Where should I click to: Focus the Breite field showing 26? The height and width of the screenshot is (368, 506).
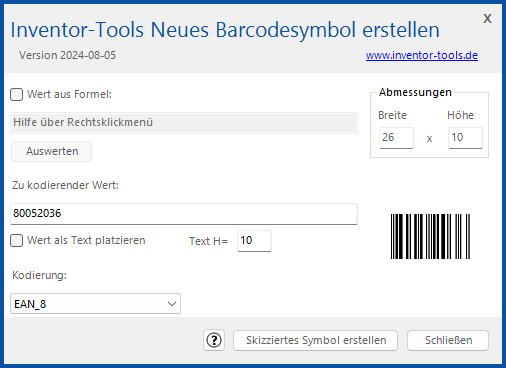point(396,138)
